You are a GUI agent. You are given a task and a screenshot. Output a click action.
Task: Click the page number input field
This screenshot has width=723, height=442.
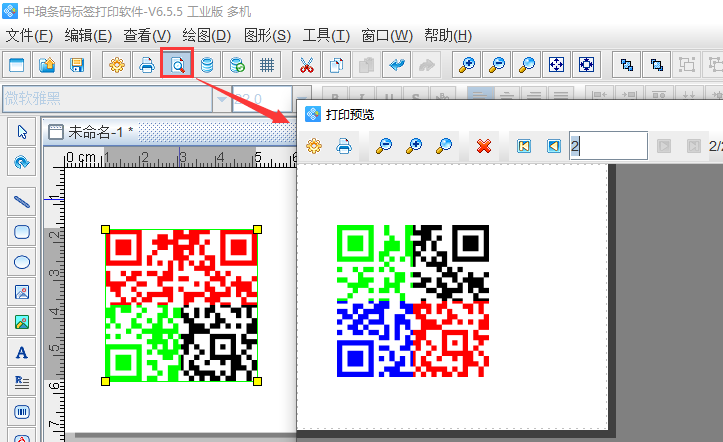608,146
